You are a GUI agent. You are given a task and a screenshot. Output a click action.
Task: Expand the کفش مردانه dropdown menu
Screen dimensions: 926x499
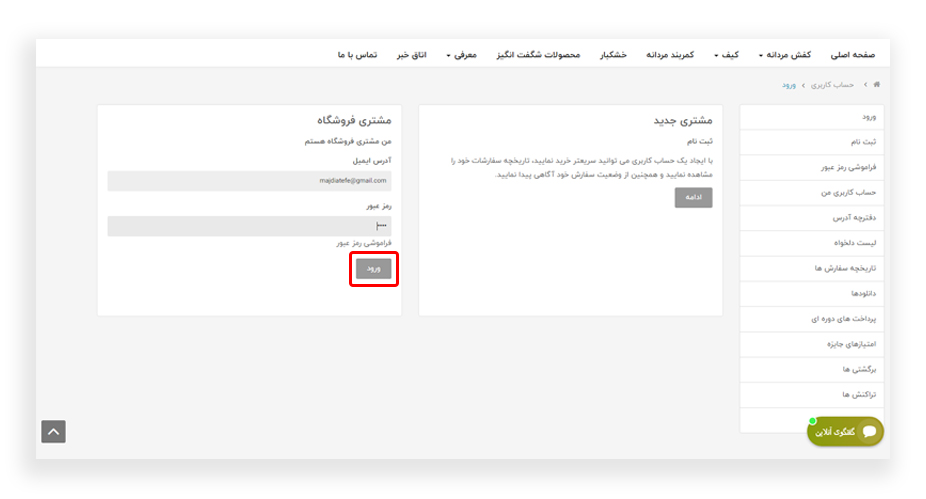pos(784,54)
